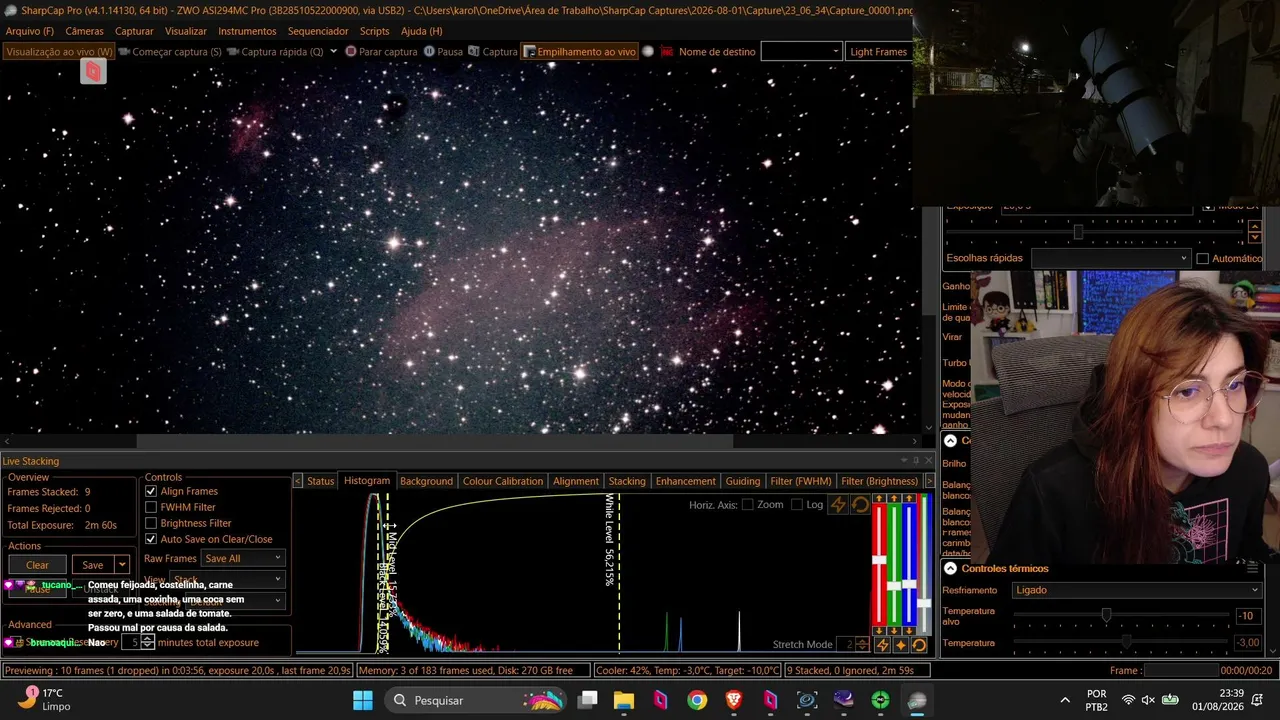The height and width of the screenshot is (720, 1280).
Task: Open the Arquivo menu
Action: pyautogui.click(x=30, y=31)
